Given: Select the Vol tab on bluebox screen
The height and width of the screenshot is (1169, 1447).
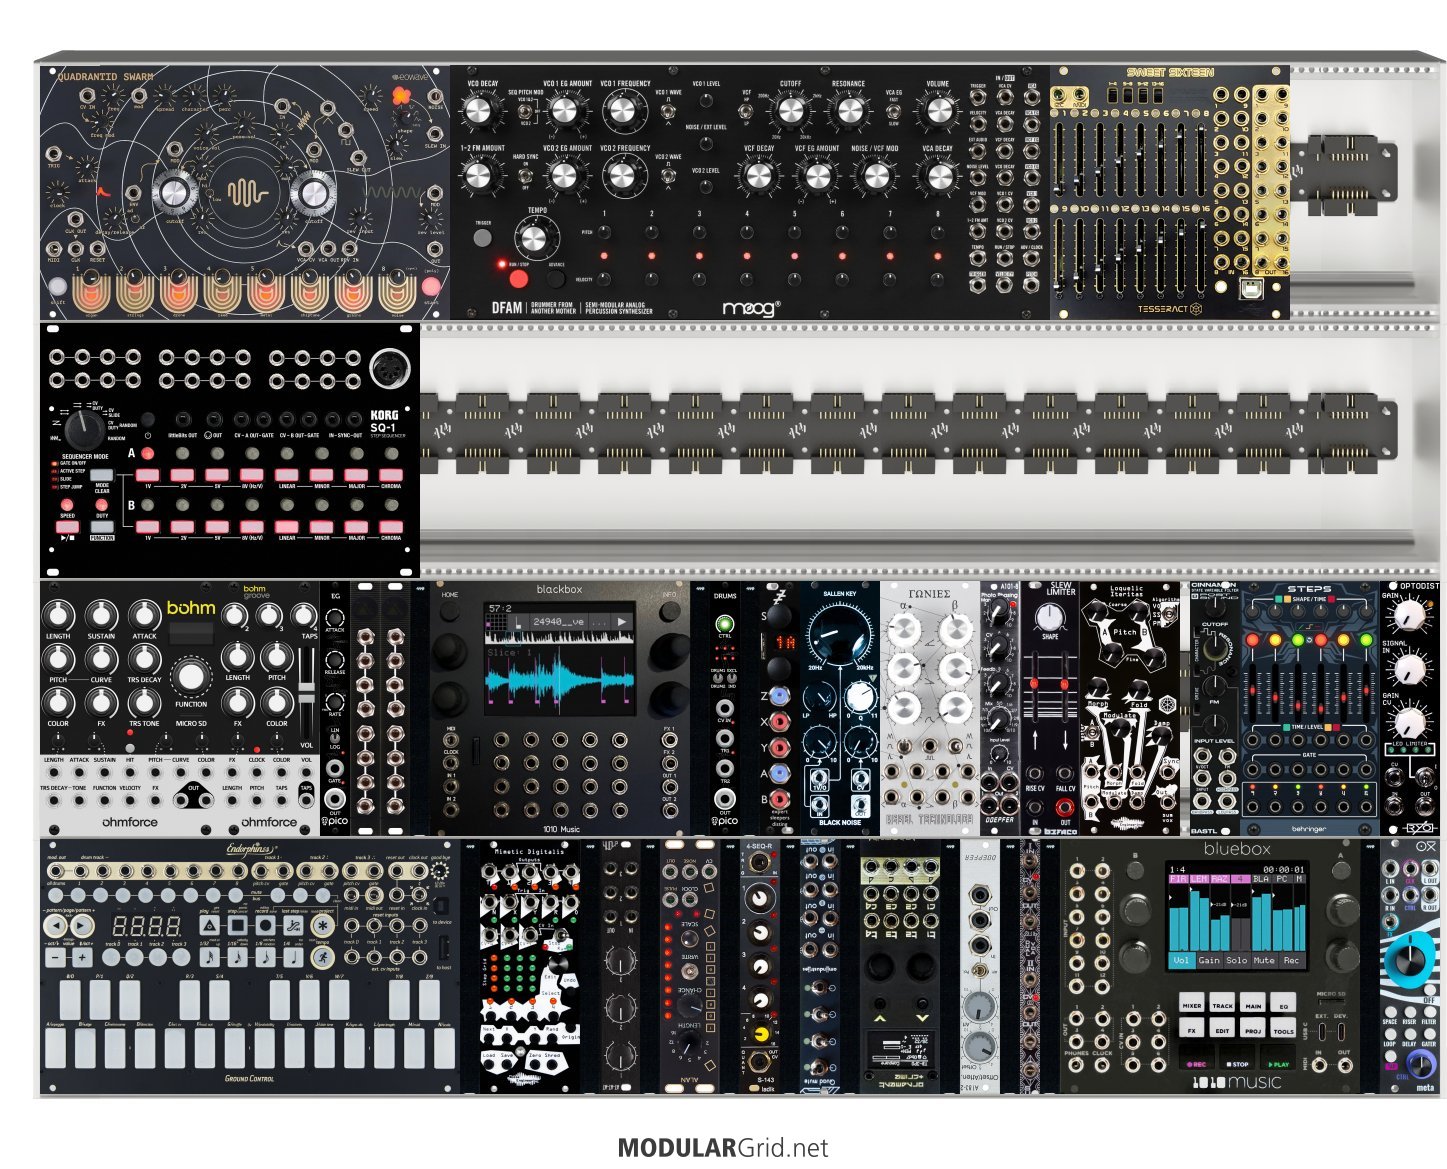Looking at the screenshot, I should pos(1181,960).
